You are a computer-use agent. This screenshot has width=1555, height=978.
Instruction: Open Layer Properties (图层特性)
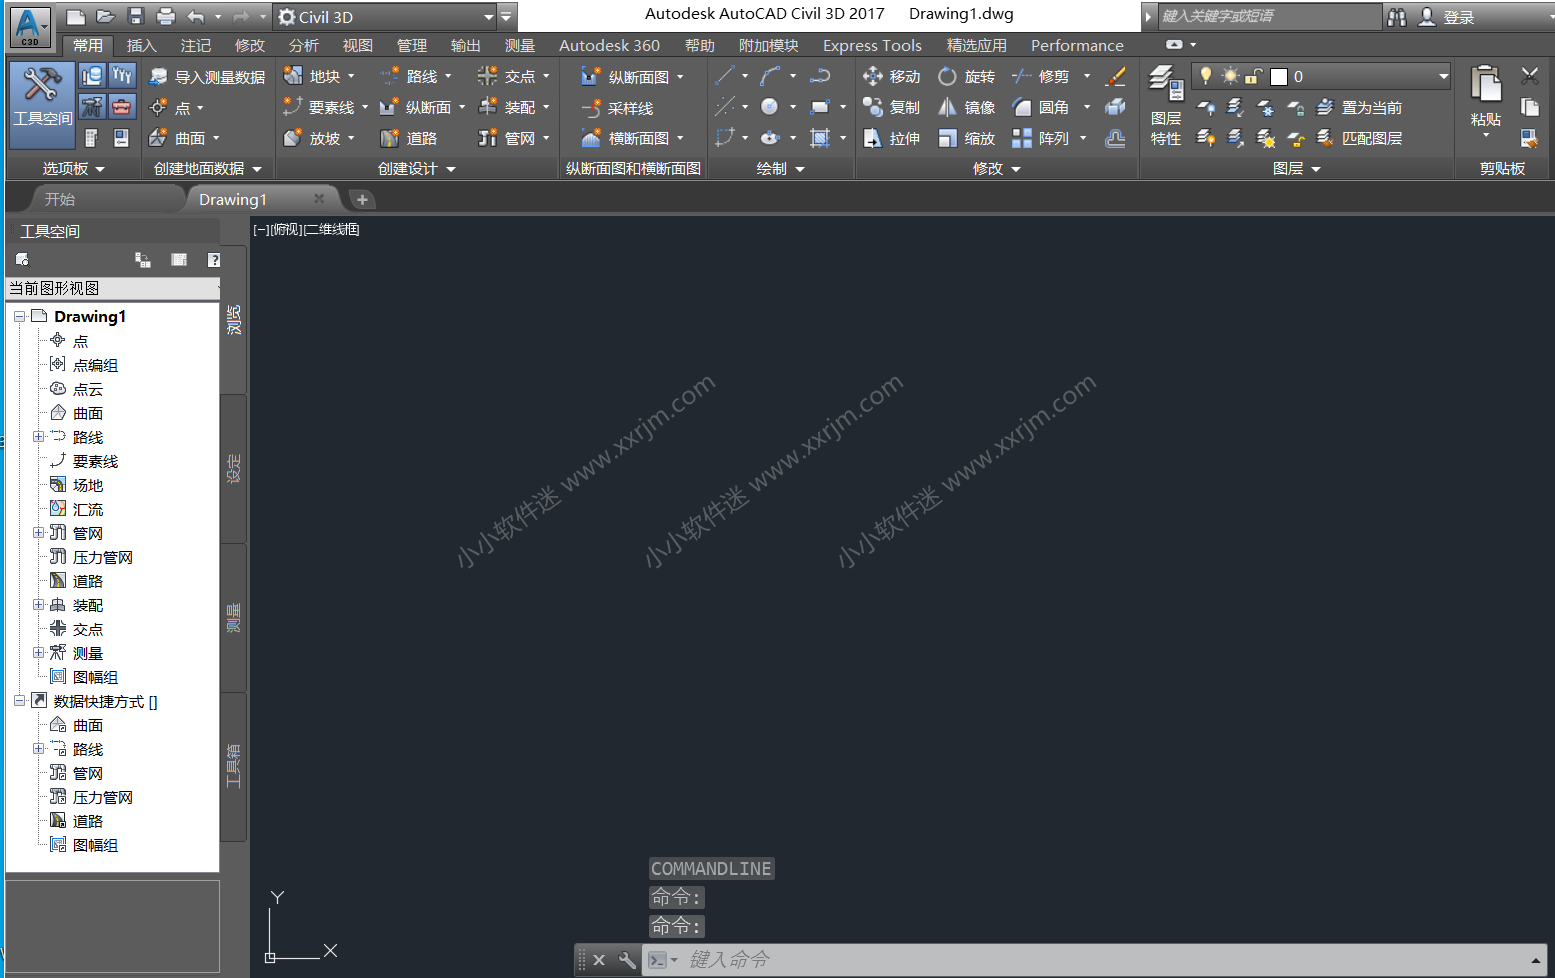[1165, 106]
